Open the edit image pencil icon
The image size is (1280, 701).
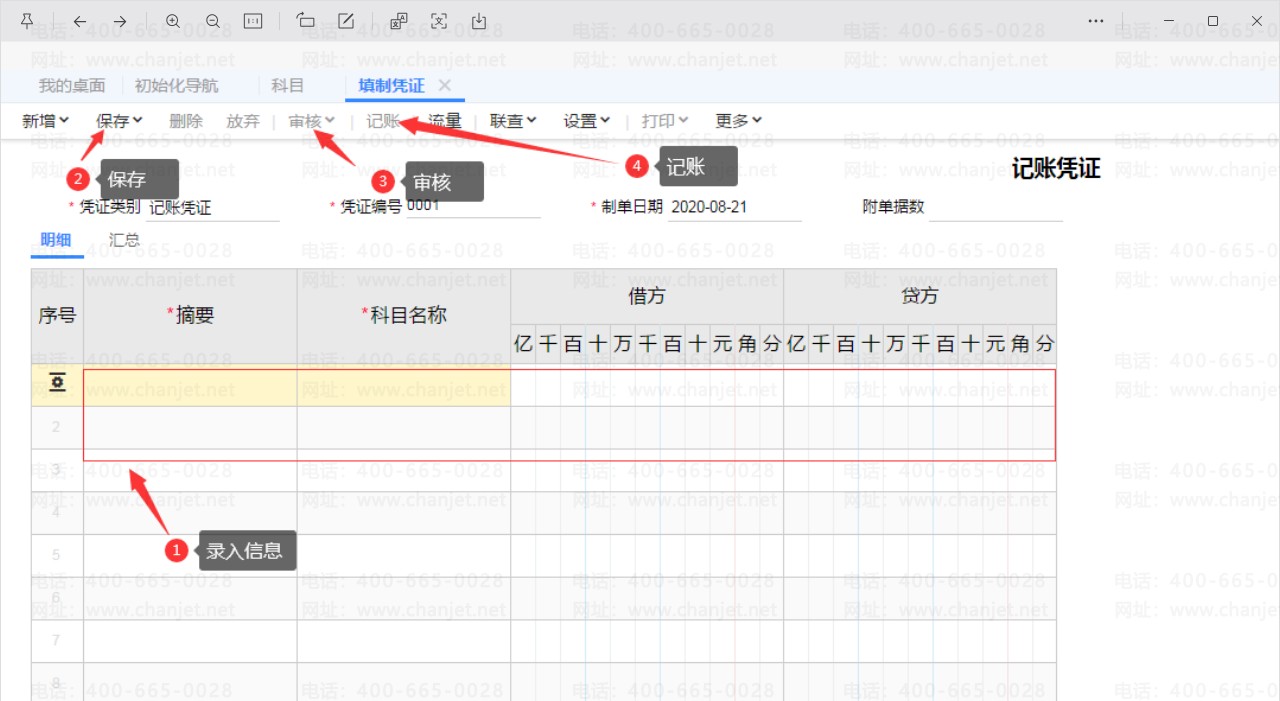pyautogui.click(x=346, y=21)
